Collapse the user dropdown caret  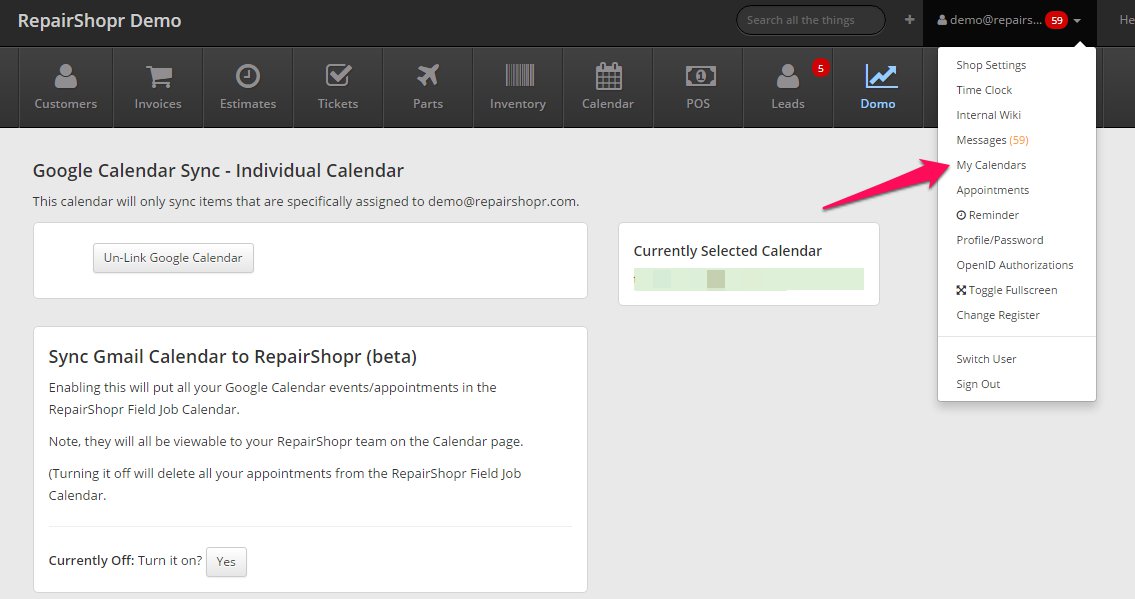pos(1077,21)
